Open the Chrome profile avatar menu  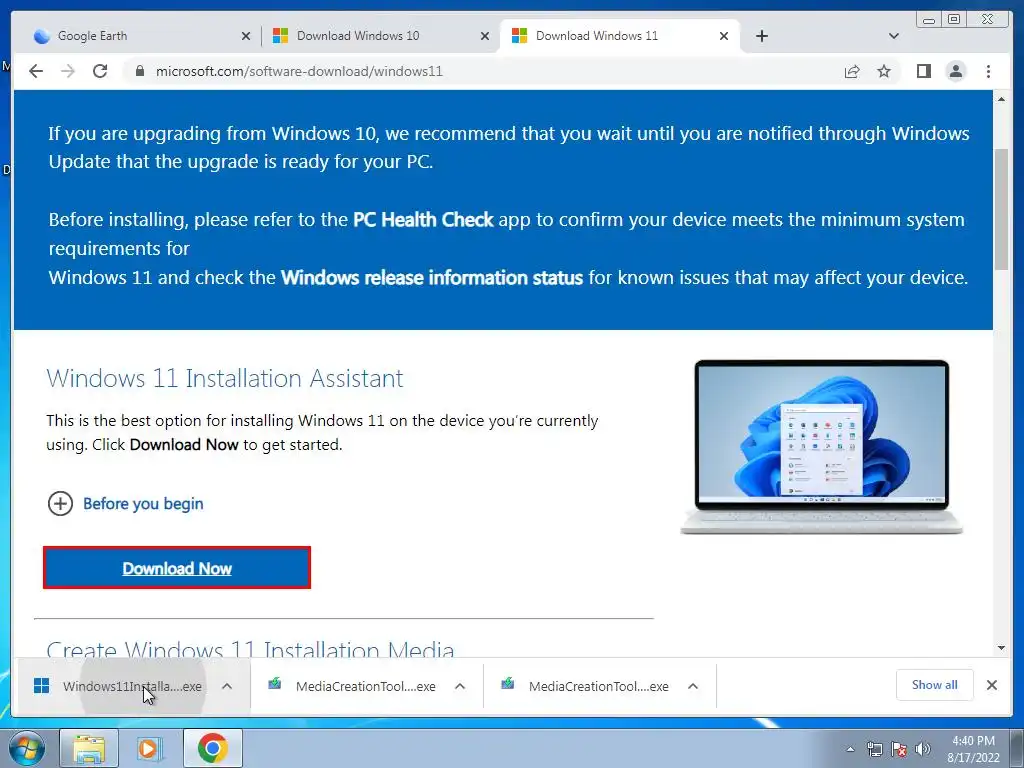[955, 71]
